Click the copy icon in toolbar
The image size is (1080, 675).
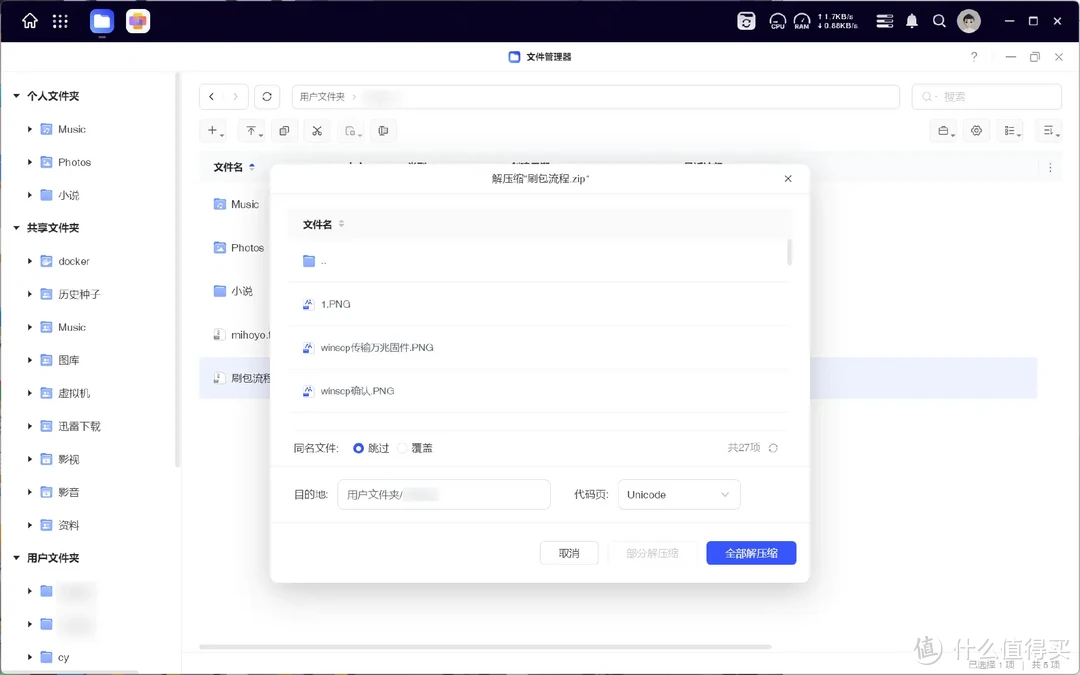click(x=284, y=131)
